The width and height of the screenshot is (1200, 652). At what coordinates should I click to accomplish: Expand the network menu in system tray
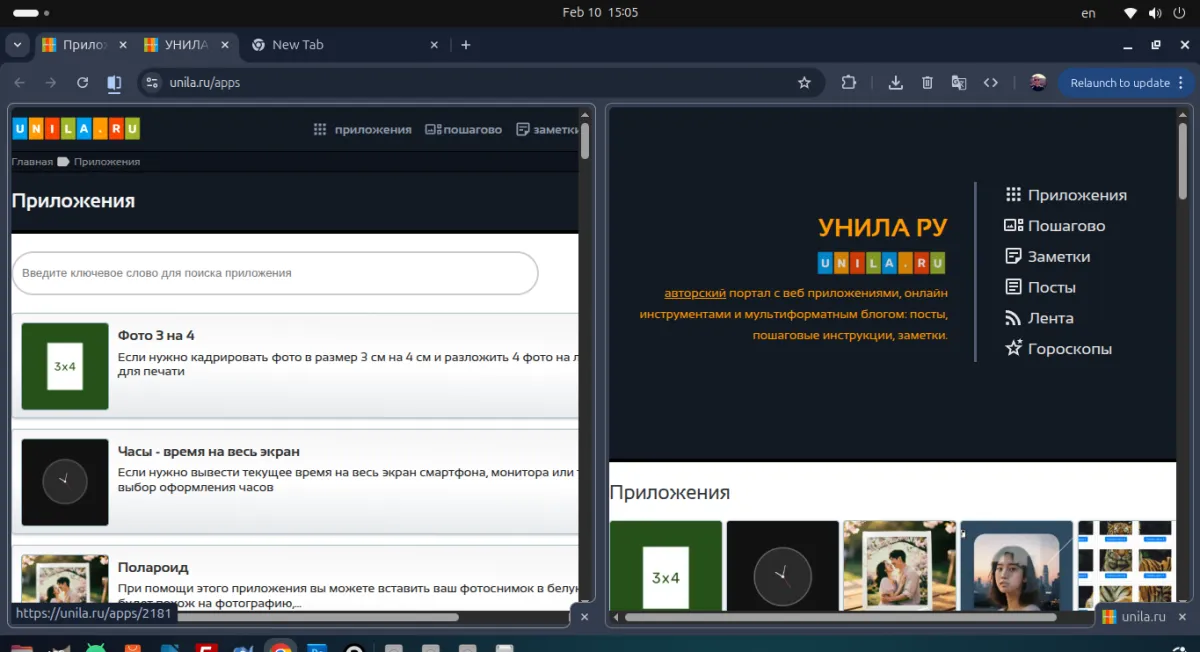pos(1133,12)
